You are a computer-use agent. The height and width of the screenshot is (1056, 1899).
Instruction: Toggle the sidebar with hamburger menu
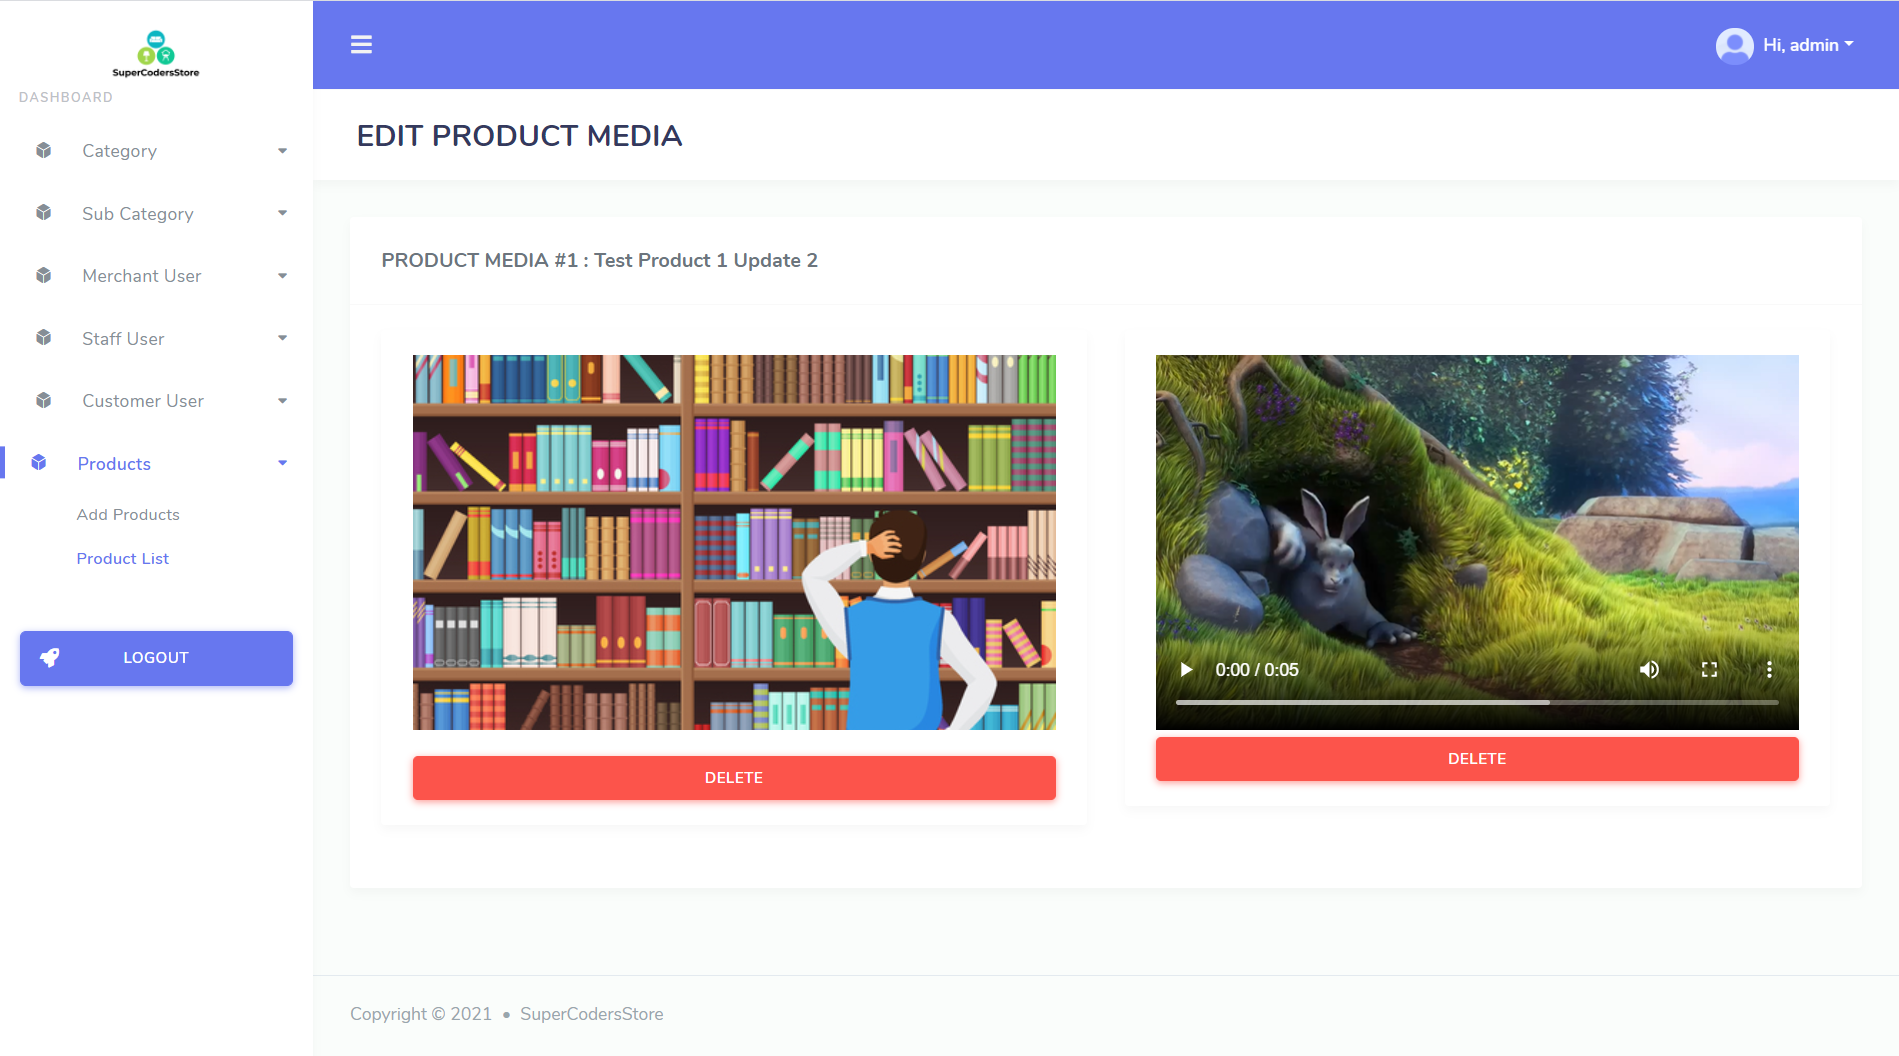pyautogui.click(x=361, y=44)
